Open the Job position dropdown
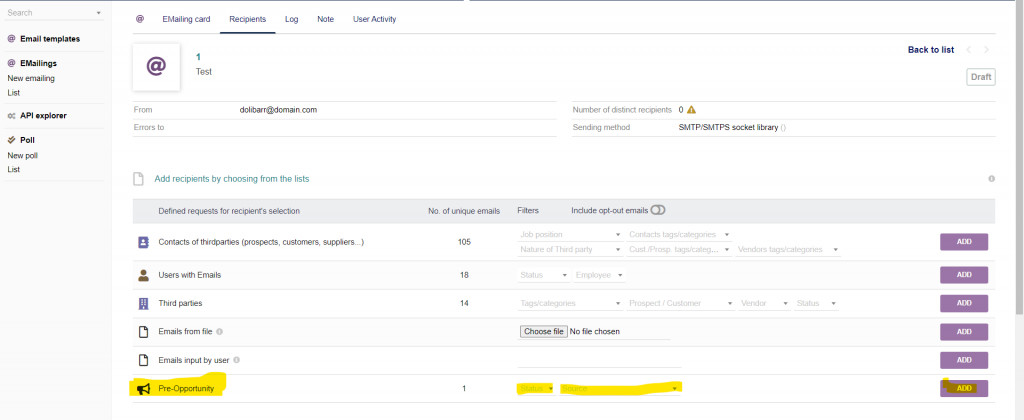Screen dimensions: 1024x420 tap(570, 234)
